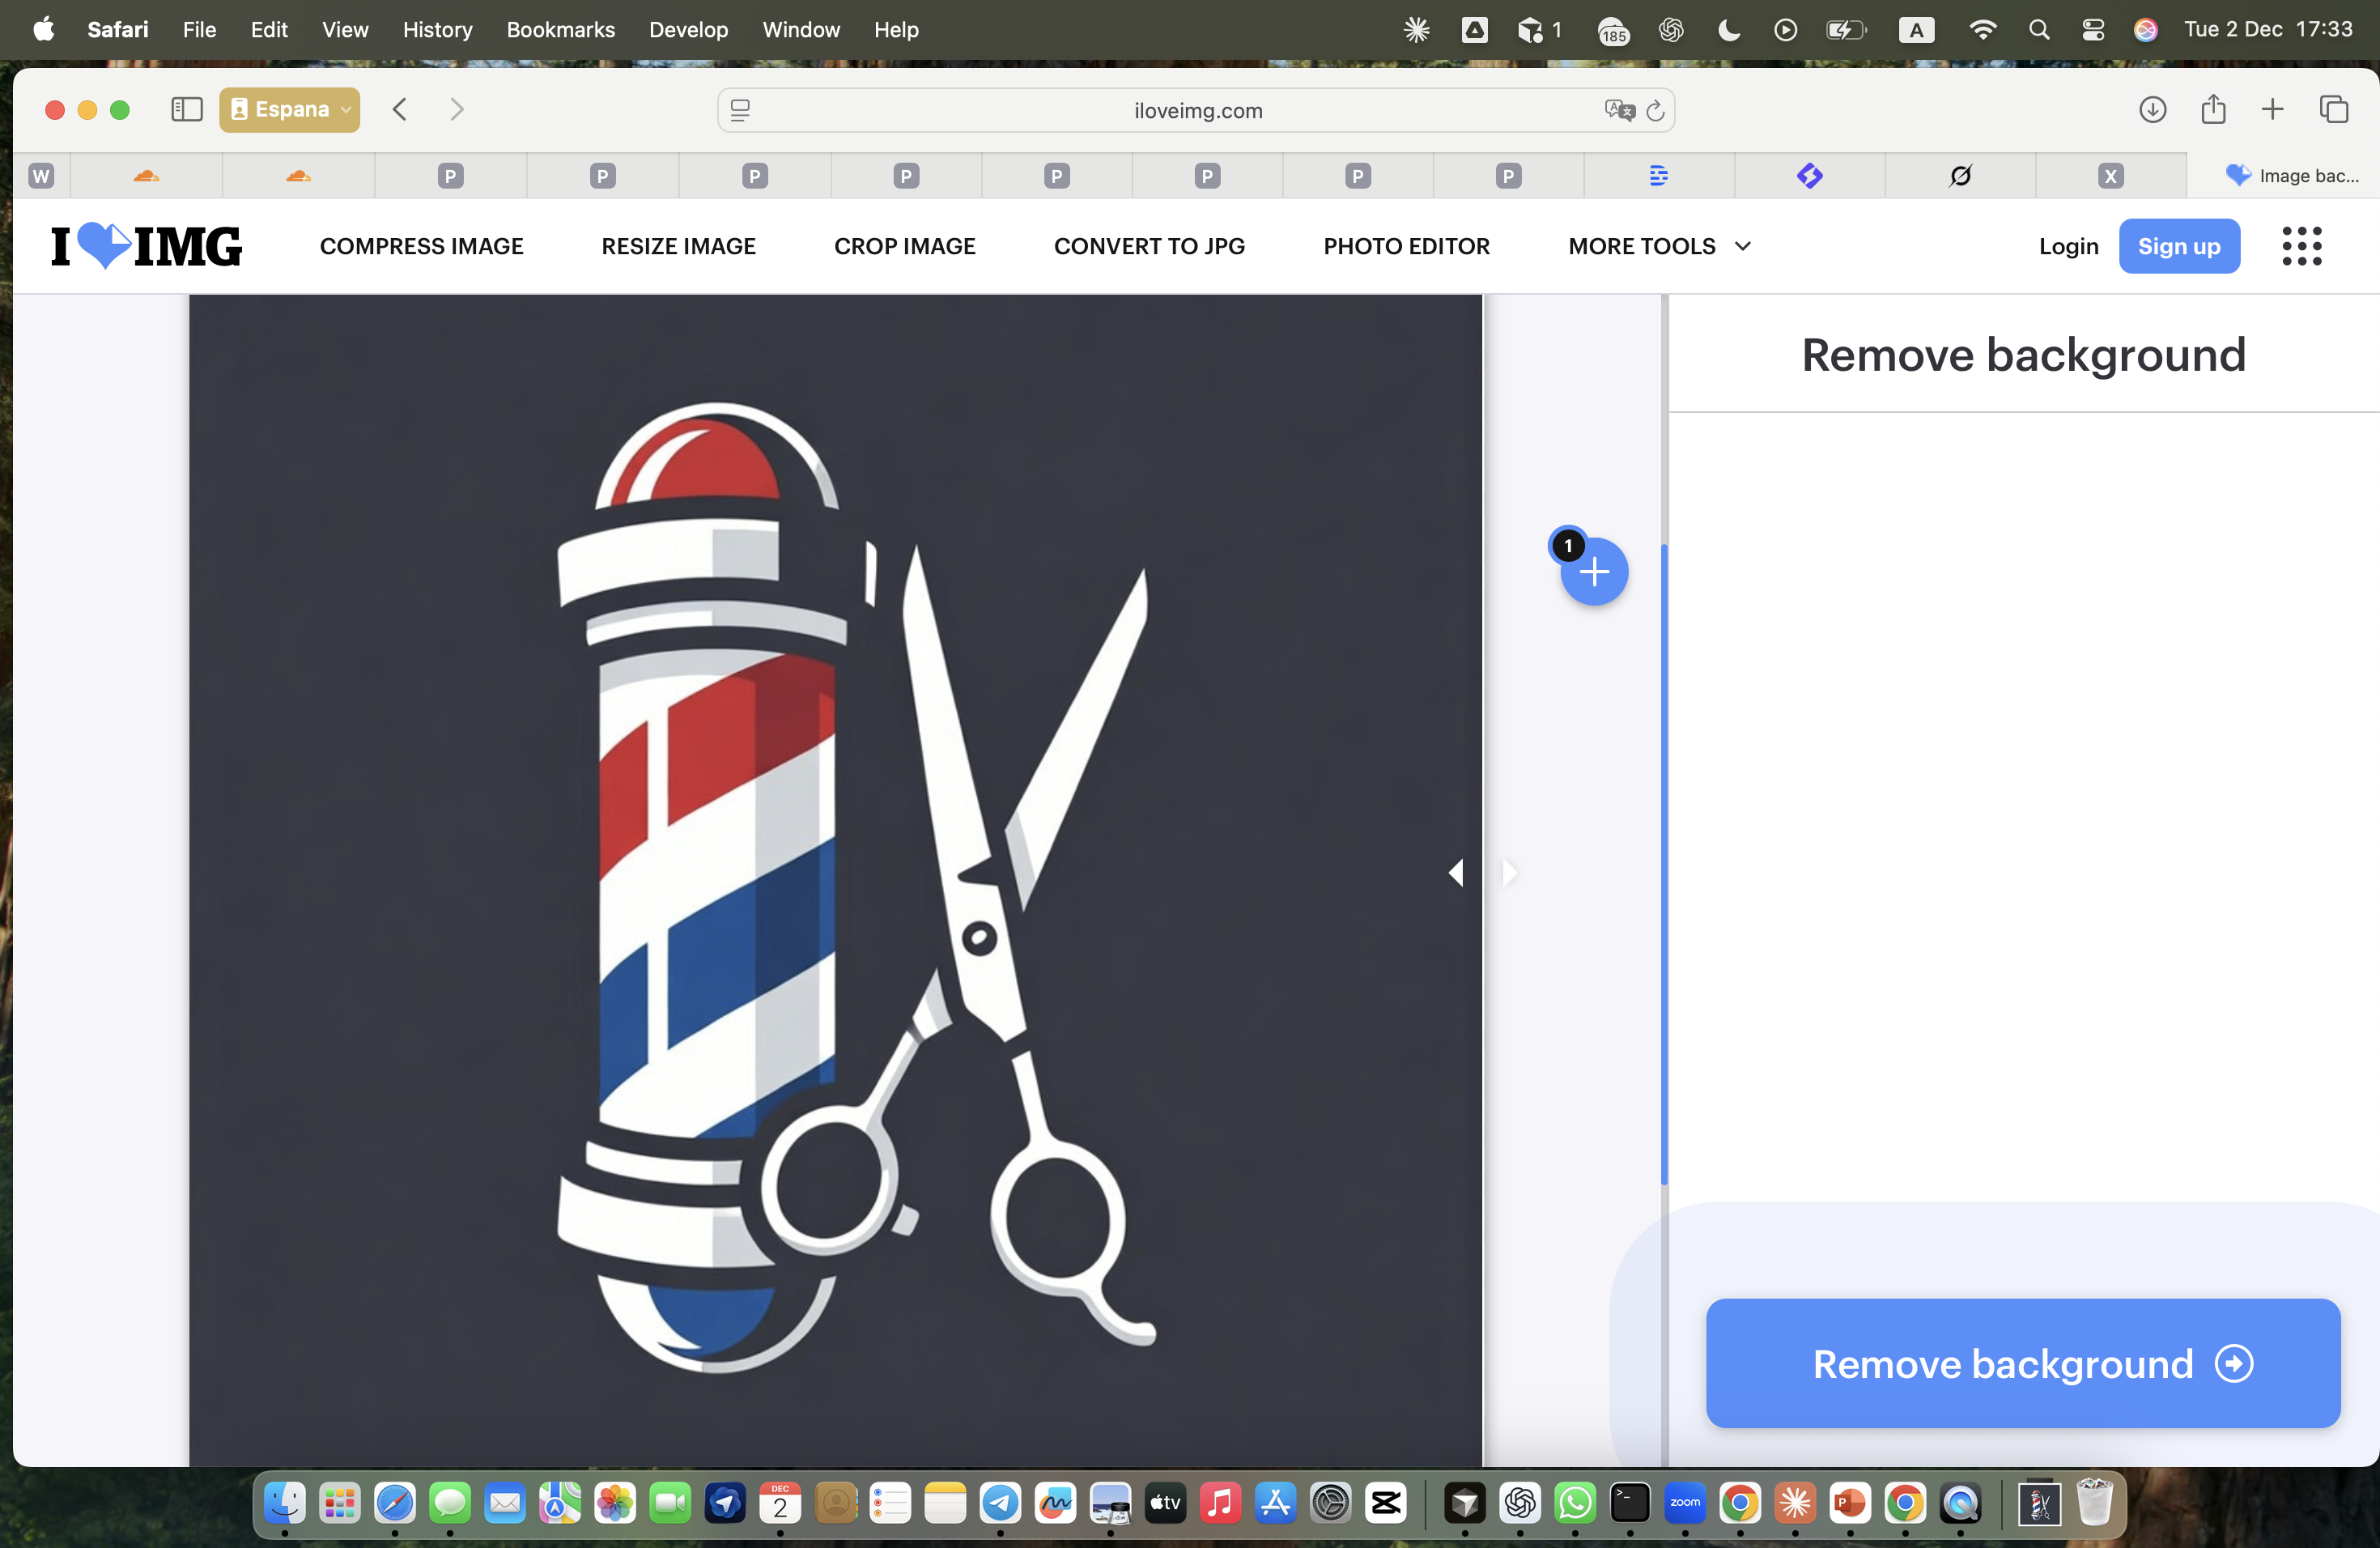Open ChatGPT from the Dock
The image size is (2380, 1548).
pyautogui.click(x=1520, y=1504)
